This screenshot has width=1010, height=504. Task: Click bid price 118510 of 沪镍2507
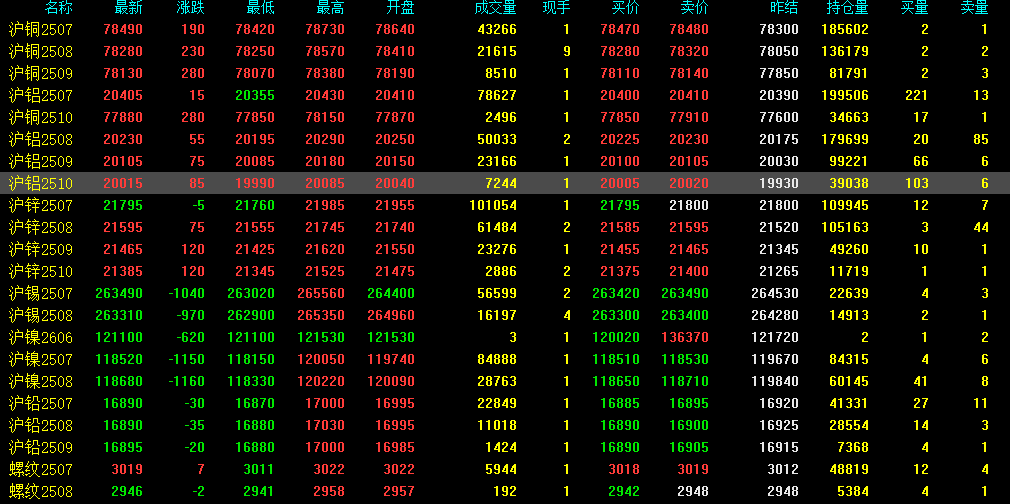coord(616,359)
